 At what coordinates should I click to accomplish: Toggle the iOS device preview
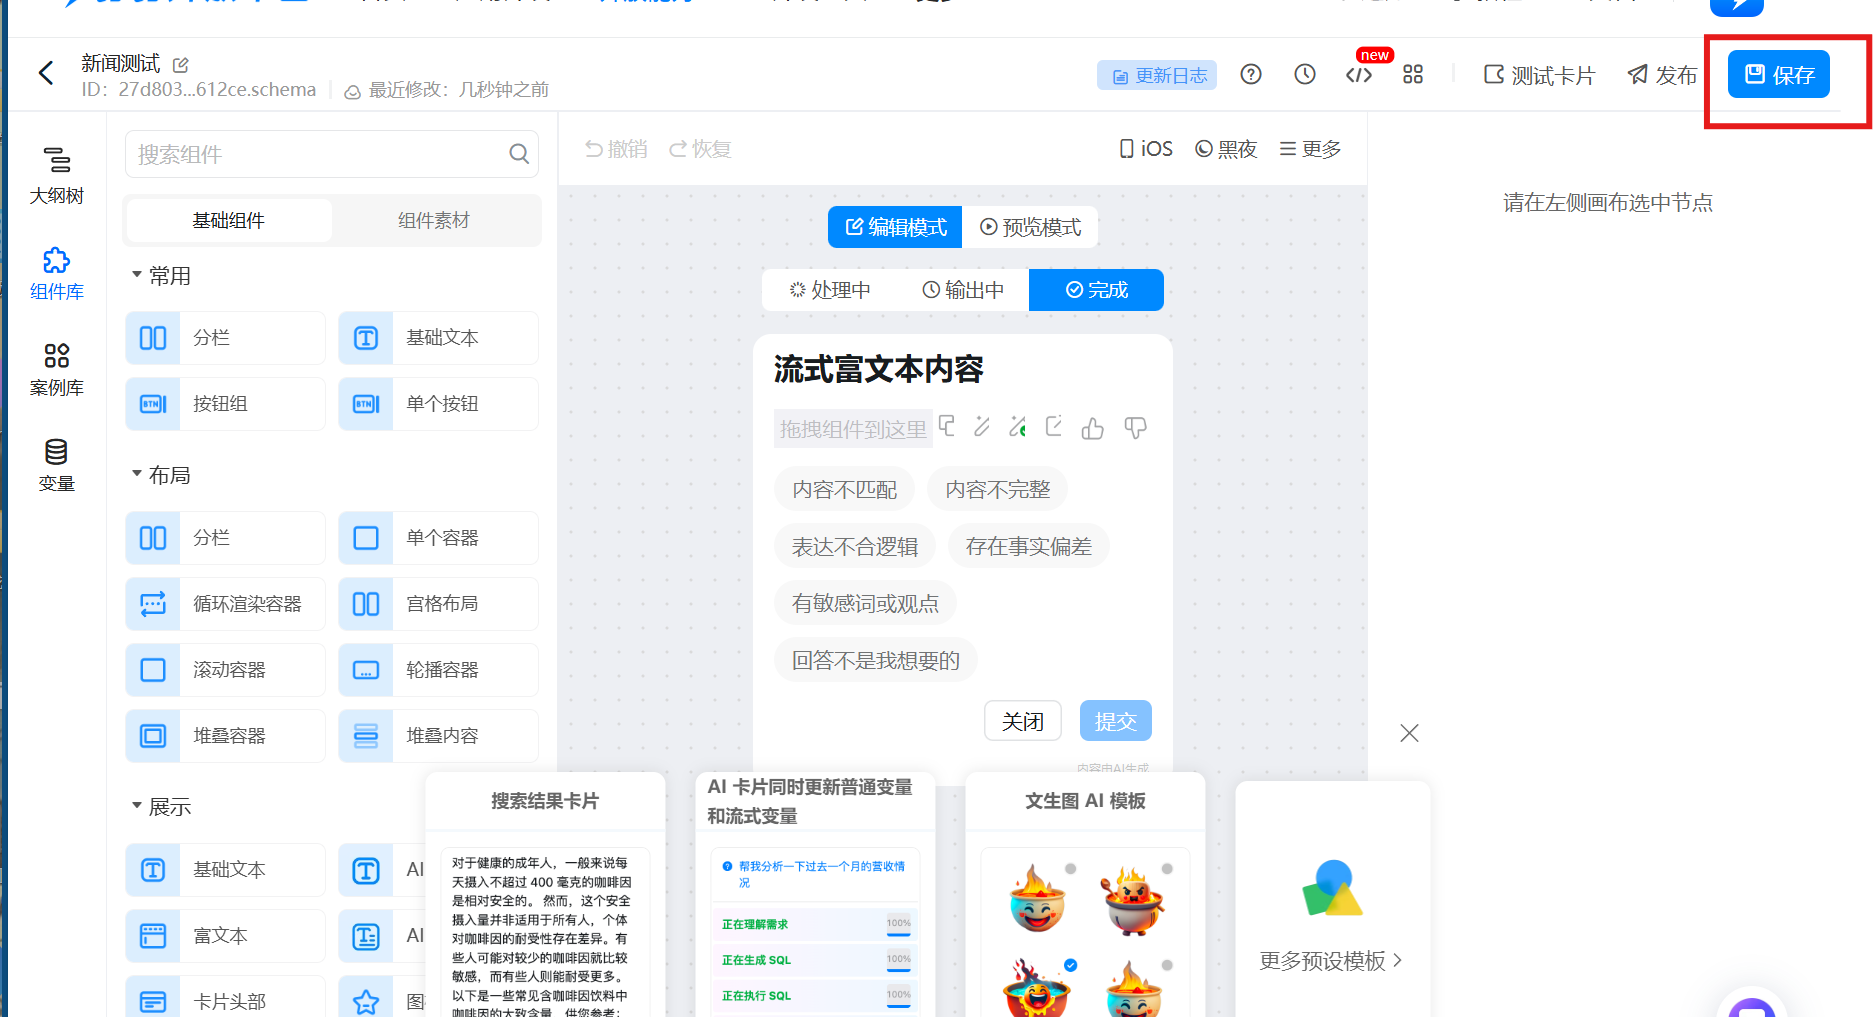coord(1146,149)
